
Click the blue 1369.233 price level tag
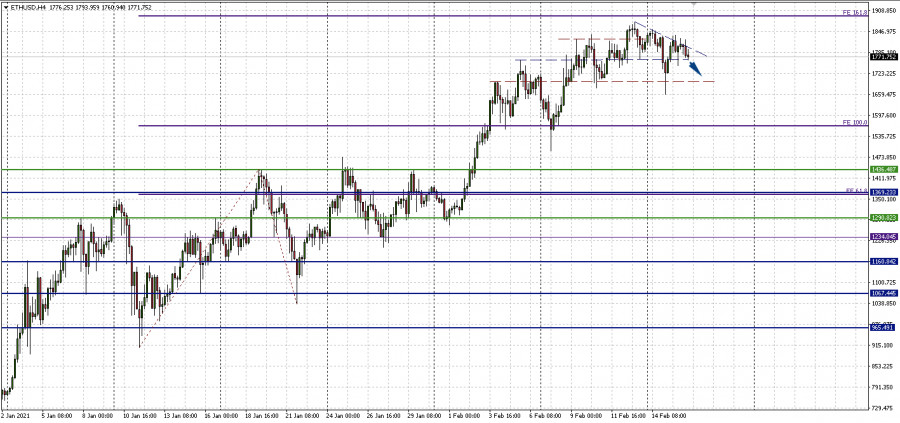[881, 192]
